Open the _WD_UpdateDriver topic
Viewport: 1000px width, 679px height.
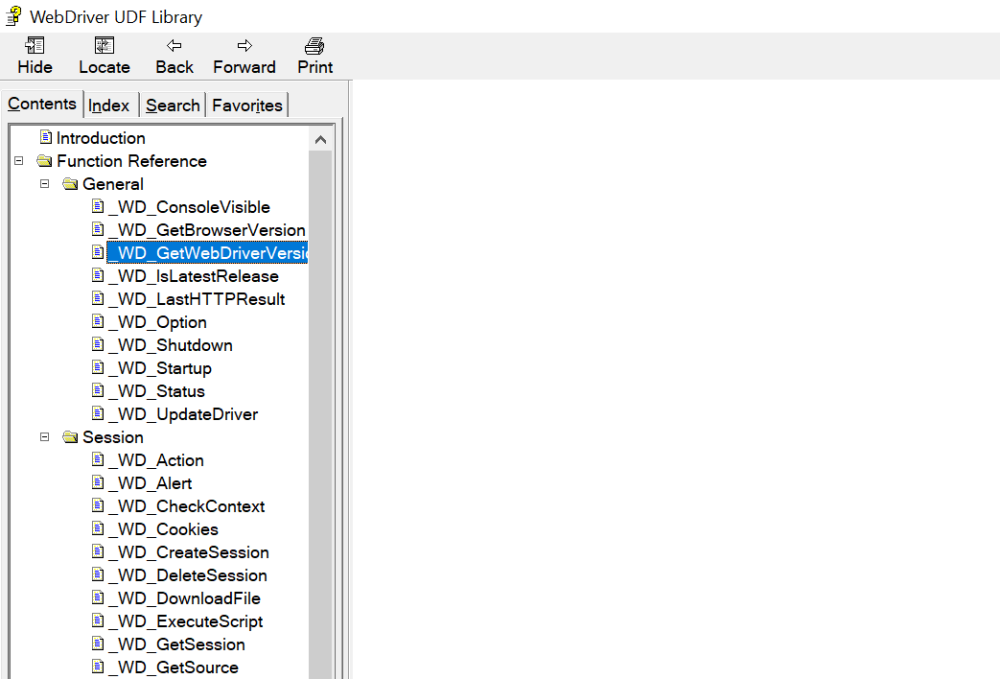click(183, 414)
